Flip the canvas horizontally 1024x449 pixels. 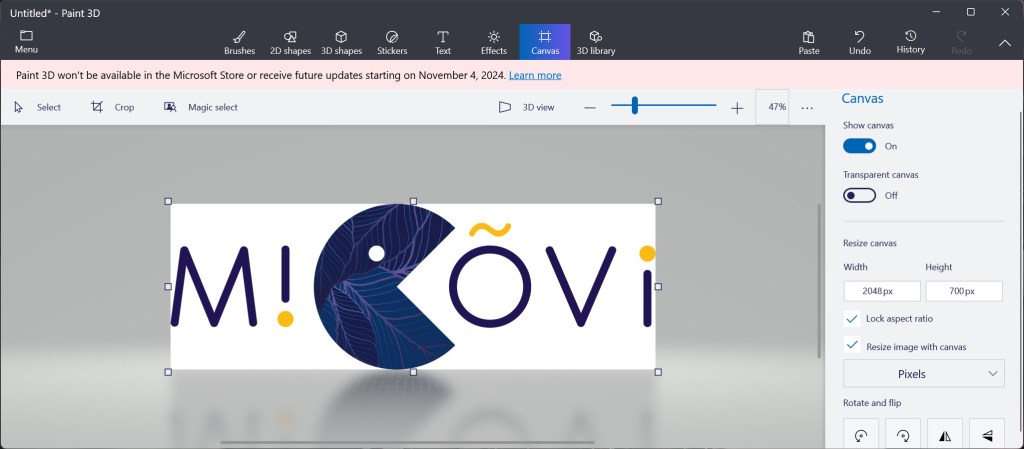click(x=945, y=435)
